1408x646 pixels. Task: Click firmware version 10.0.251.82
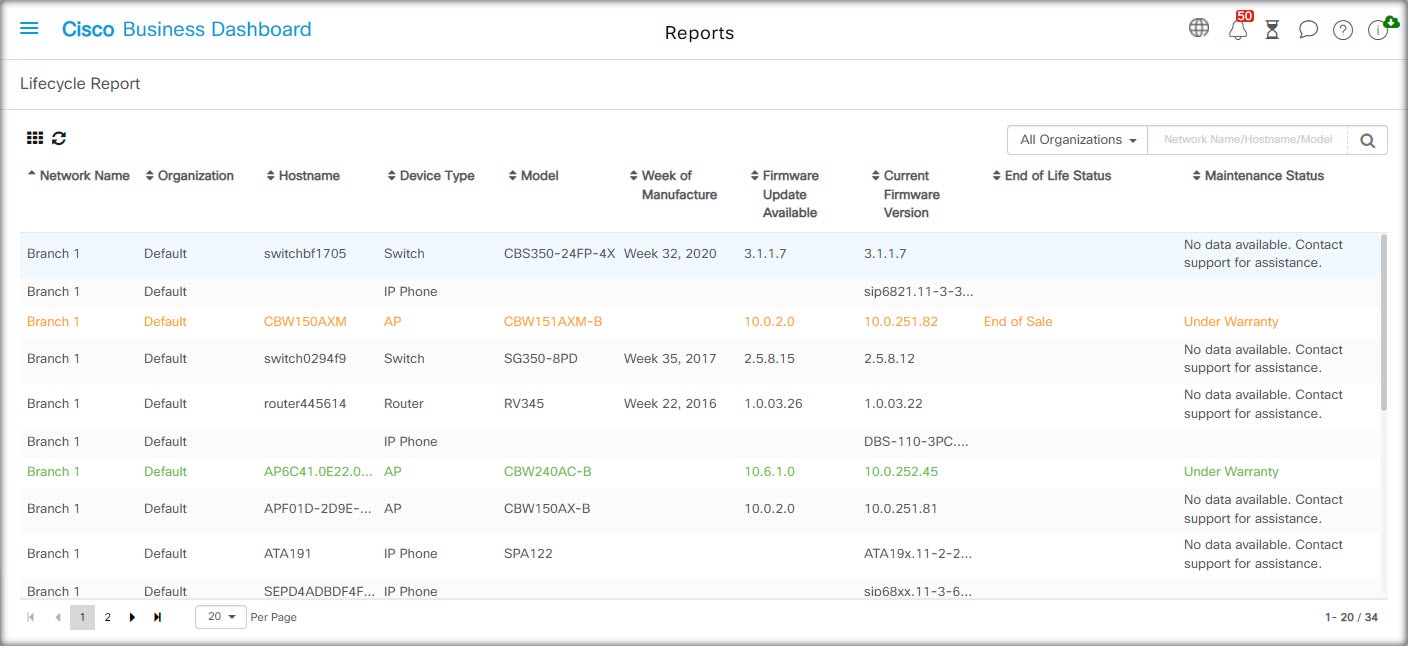tap(901, 322)
